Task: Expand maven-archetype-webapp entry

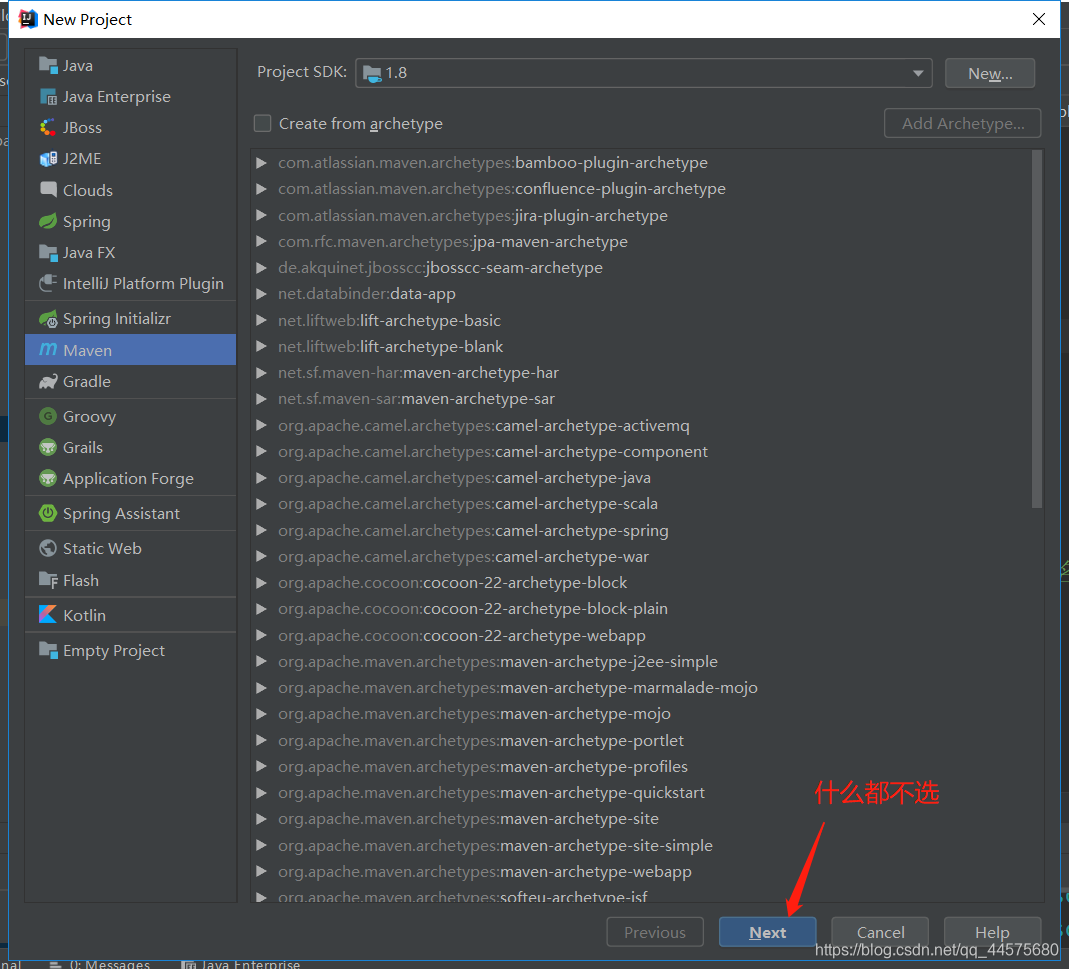Action: click(x=261, y=871)
